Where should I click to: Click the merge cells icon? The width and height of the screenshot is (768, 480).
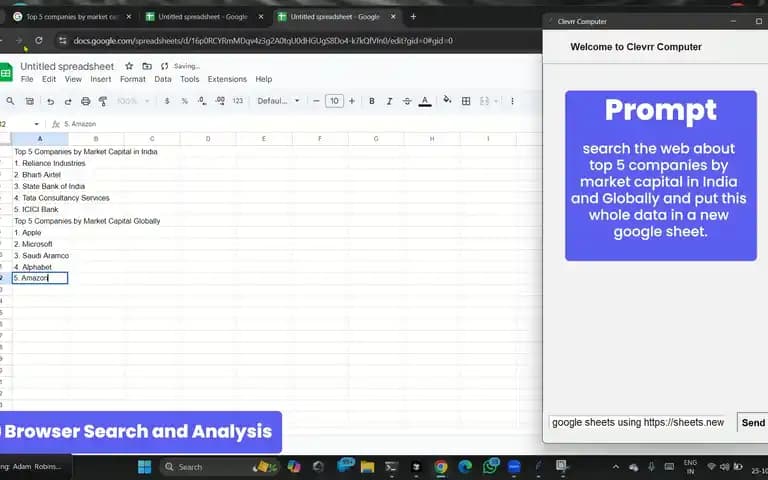[x=484, y=101]
